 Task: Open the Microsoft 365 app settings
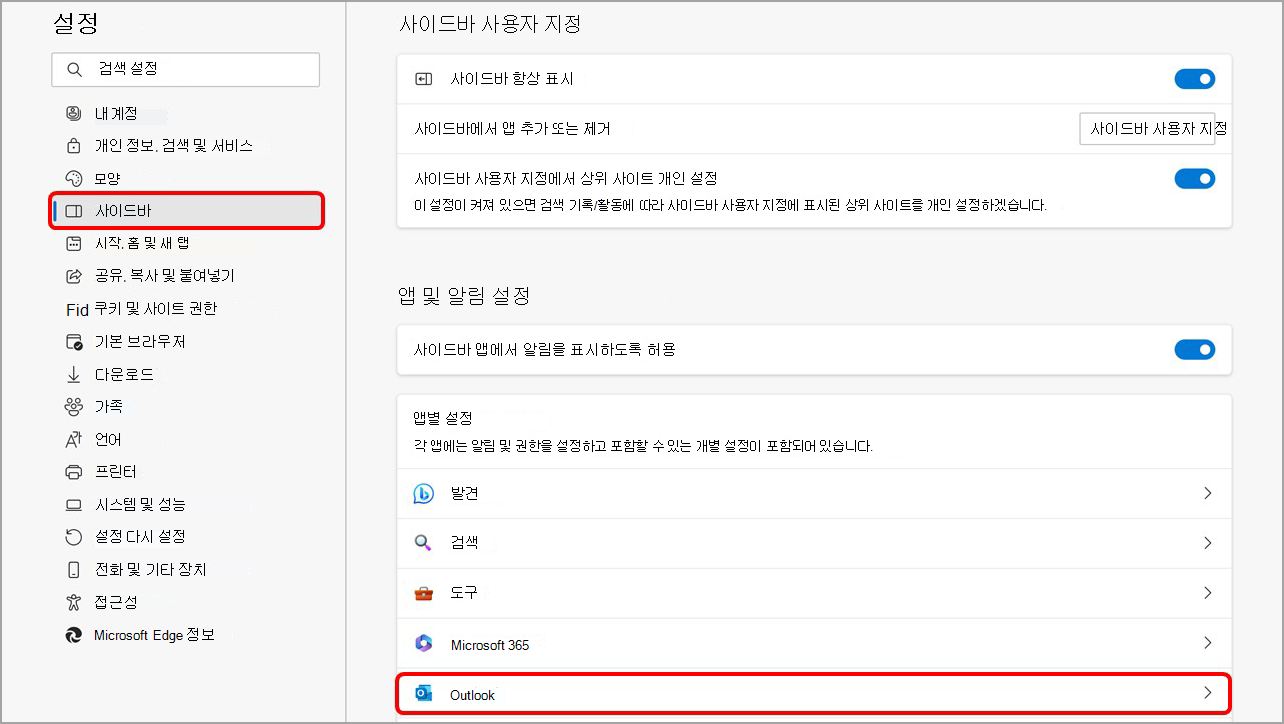[814, 643]
